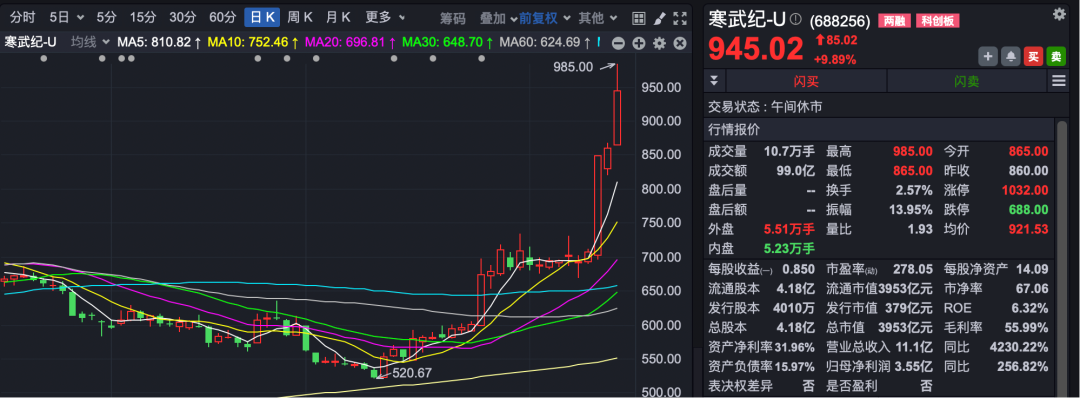
Task: Add 寒武纪-U to watchlist with plus icon
Action: click(987, 56)
